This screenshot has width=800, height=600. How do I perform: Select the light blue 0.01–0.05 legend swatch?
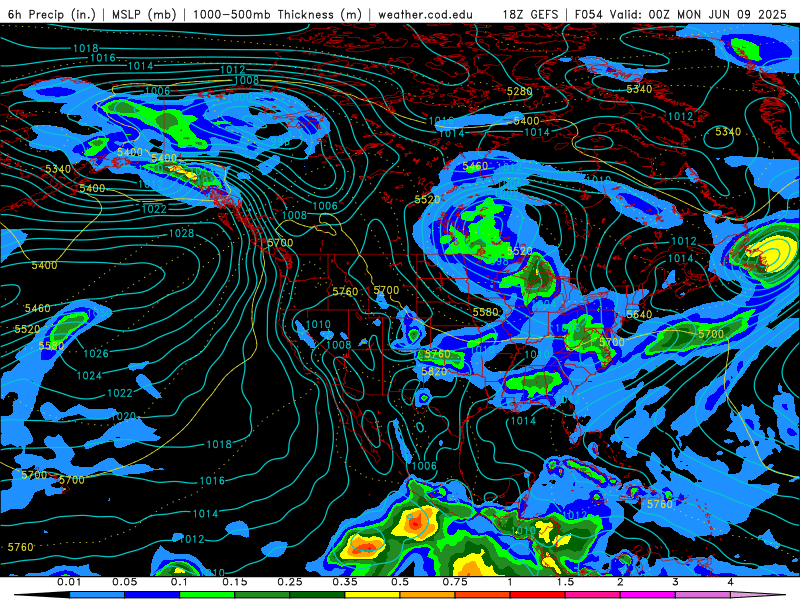[97, 595]
